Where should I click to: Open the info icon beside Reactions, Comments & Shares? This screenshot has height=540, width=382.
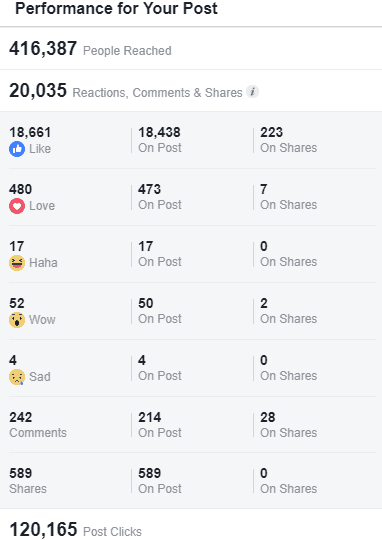click(x=252, y=92)
